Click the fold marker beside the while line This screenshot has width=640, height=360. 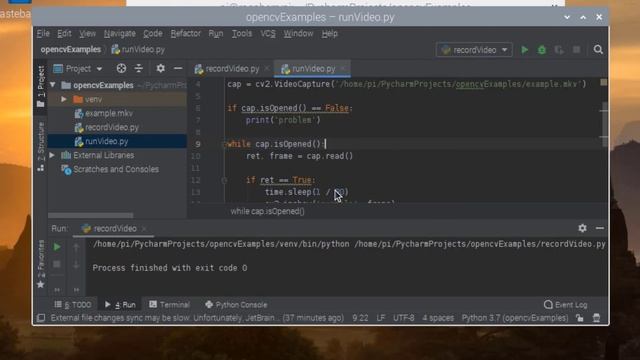224,144
